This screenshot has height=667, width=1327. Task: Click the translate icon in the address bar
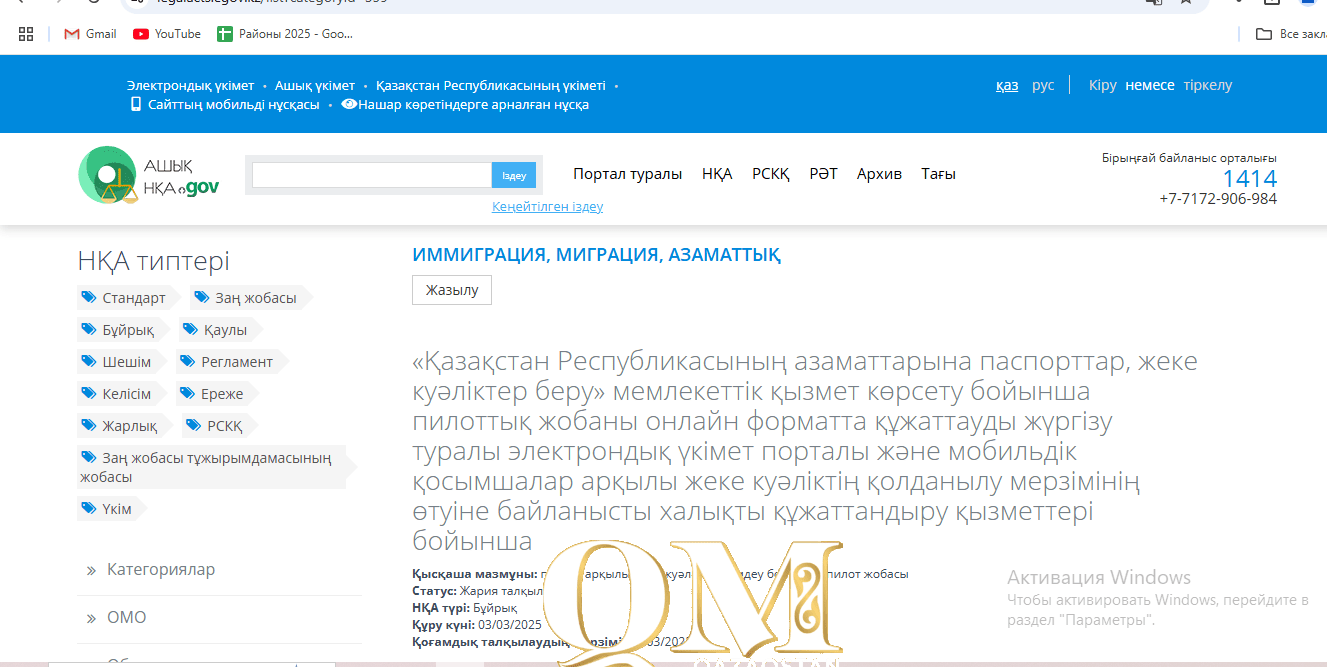point(1153,4)
